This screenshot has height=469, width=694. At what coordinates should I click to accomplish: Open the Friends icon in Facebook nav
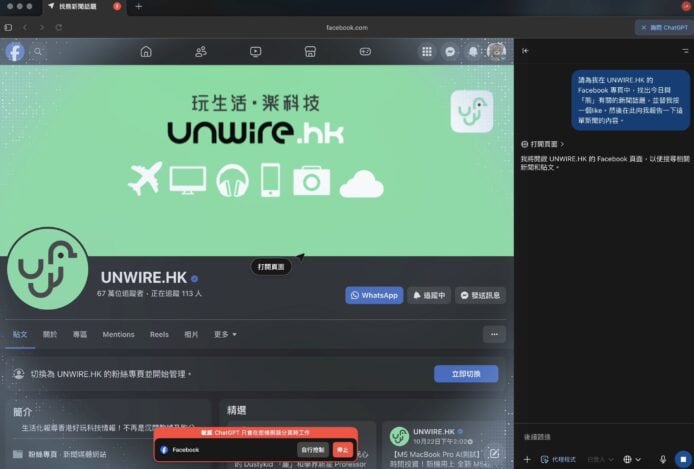pyautogui.click(x=201, y=51)
